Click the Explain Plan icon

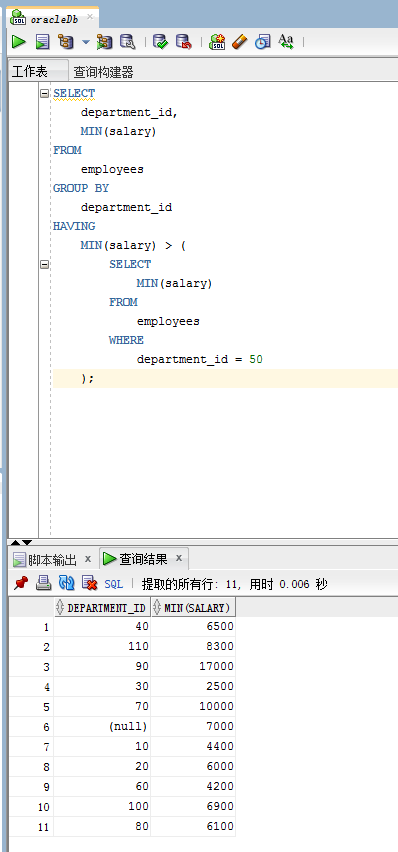pyautogui.click(x=66, y=42)
